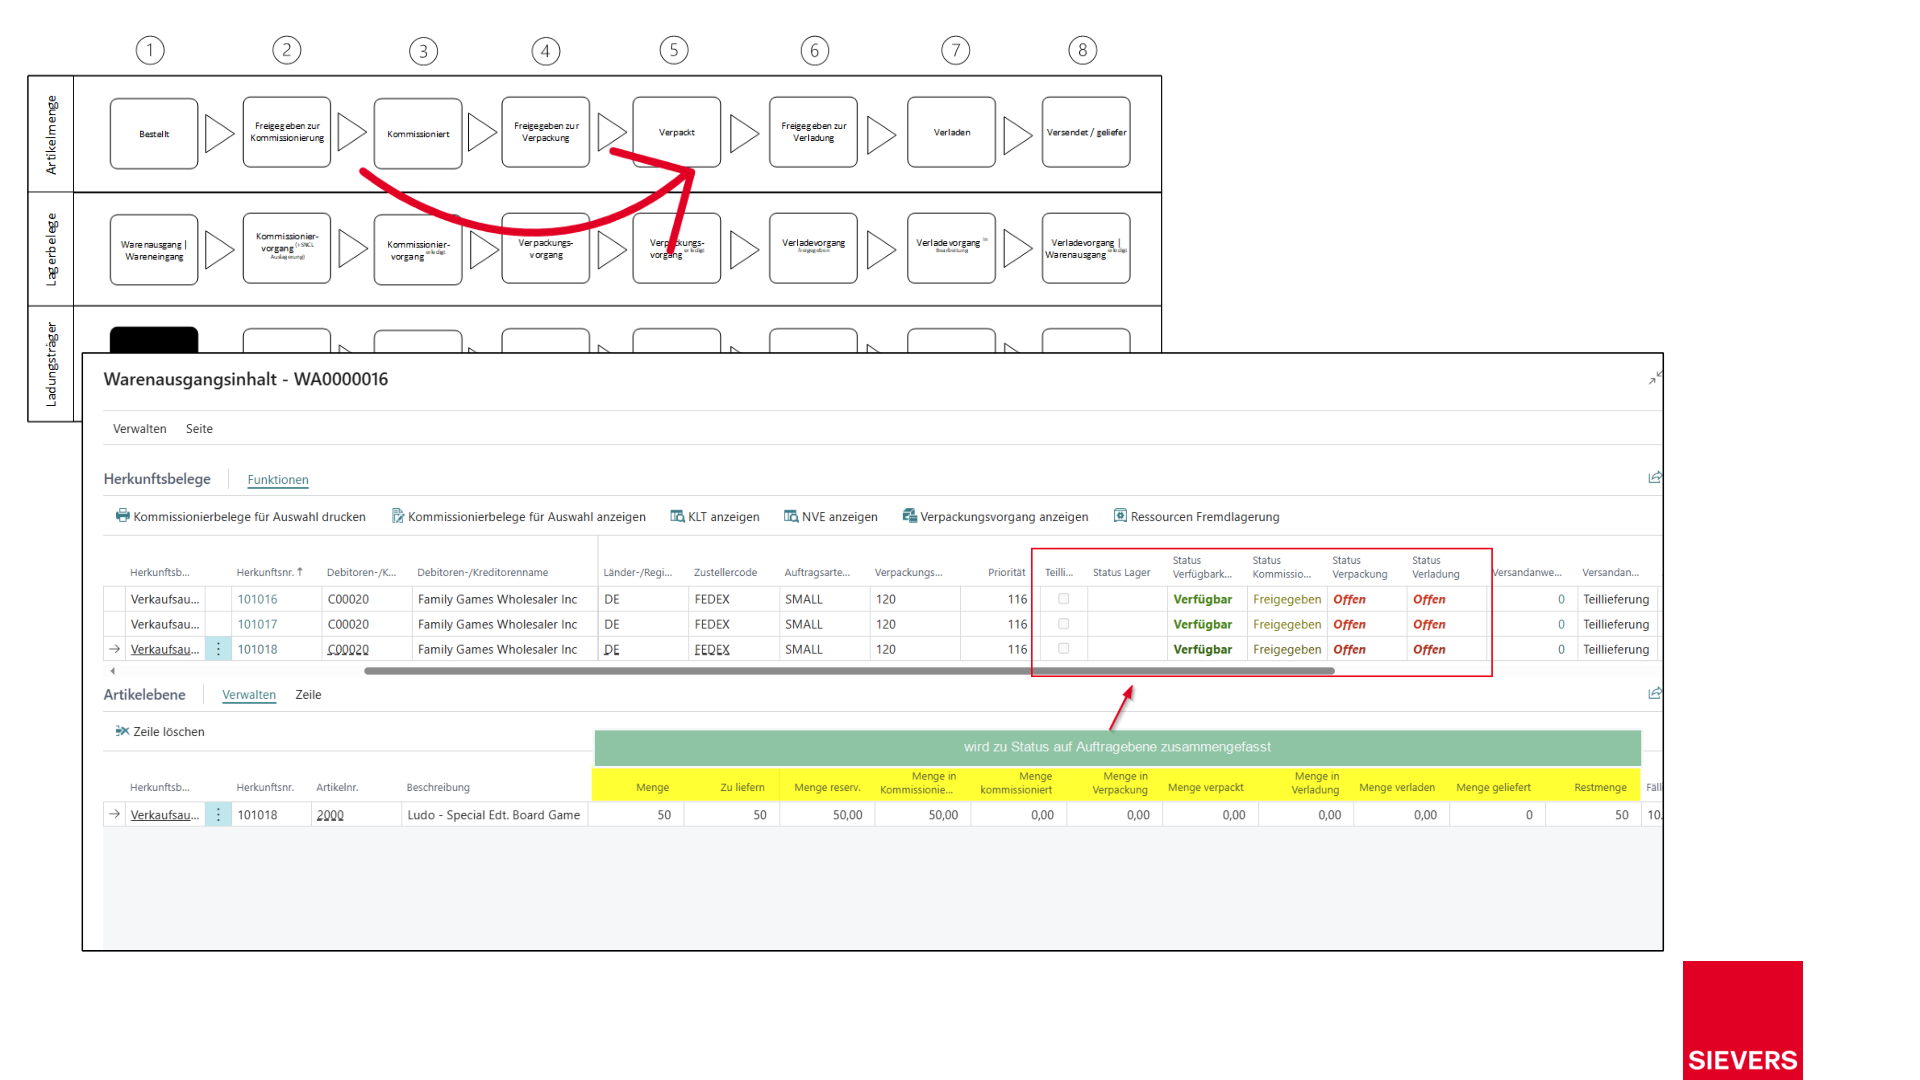Click the Herkunftsbelege section heading
The height and width of the screenshot is (1080, 1920).
tap(157, 478)
